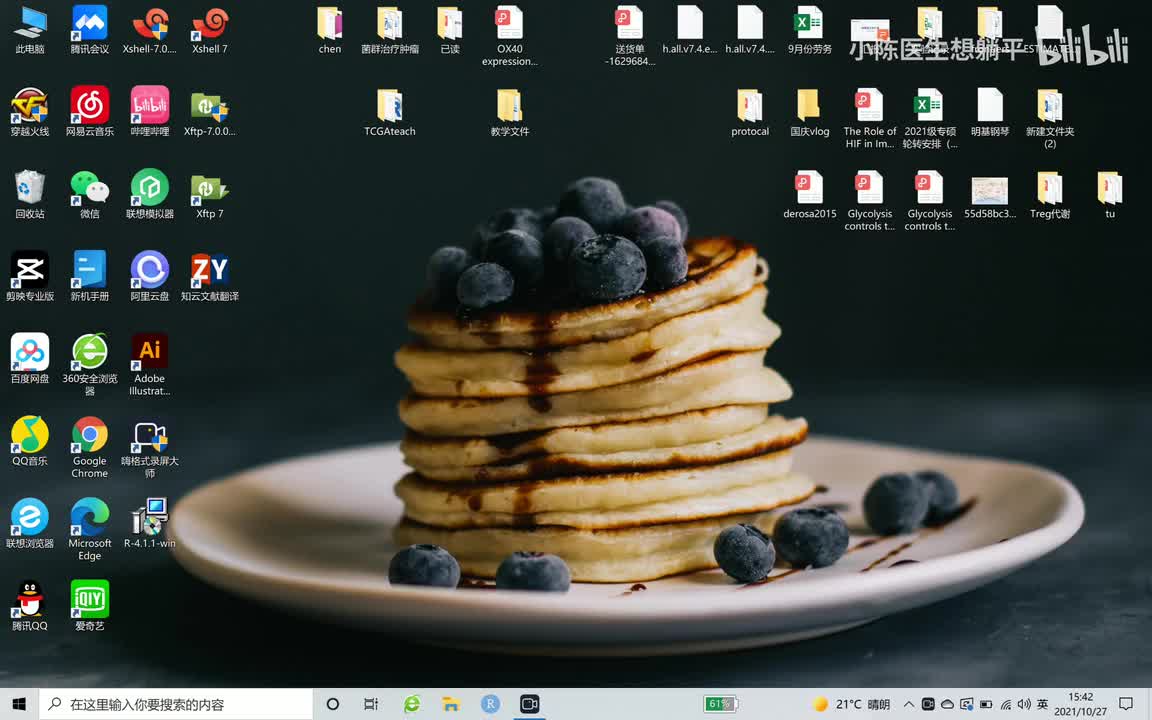The image size is (1152, 720).
Task: Open 知云文献翻译 ZY app
Action: pos(209,277)
